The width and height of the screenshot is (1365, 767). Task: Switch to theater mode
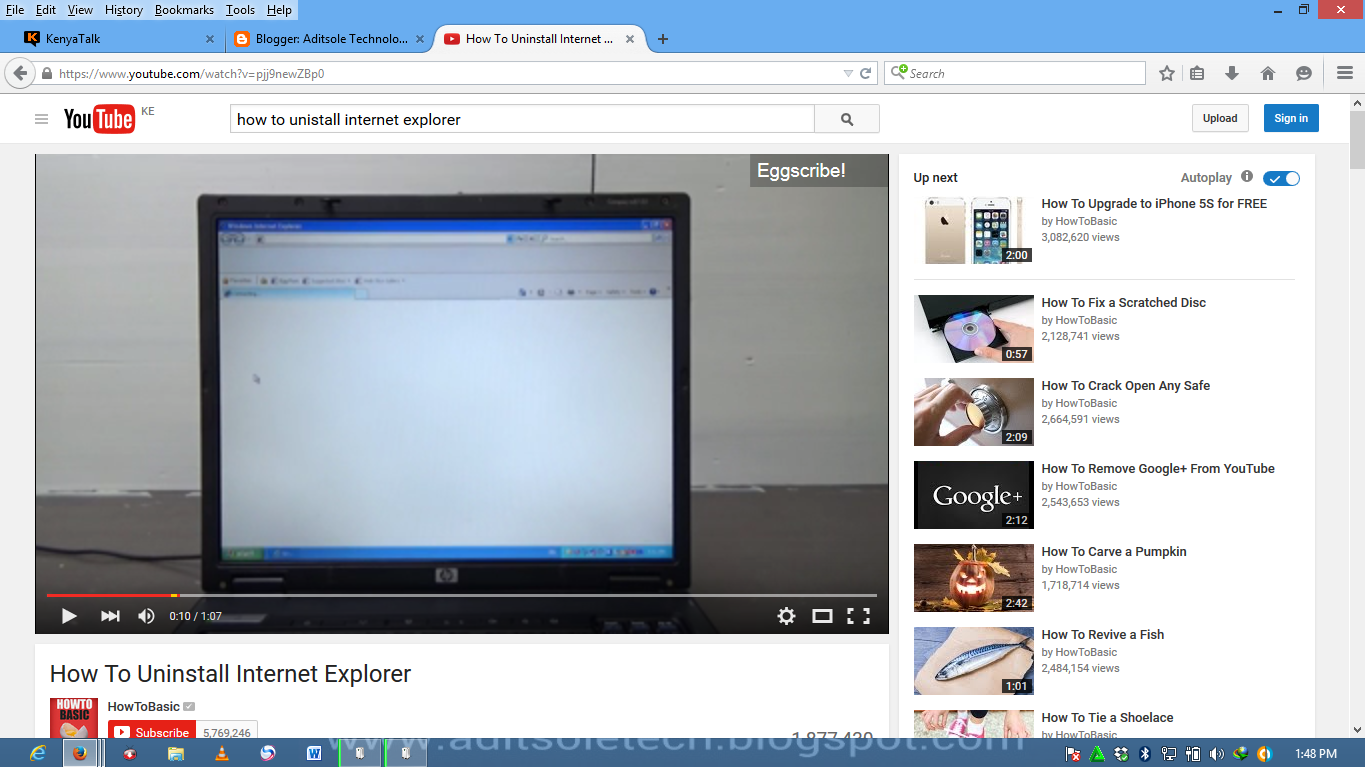point(822,616)
